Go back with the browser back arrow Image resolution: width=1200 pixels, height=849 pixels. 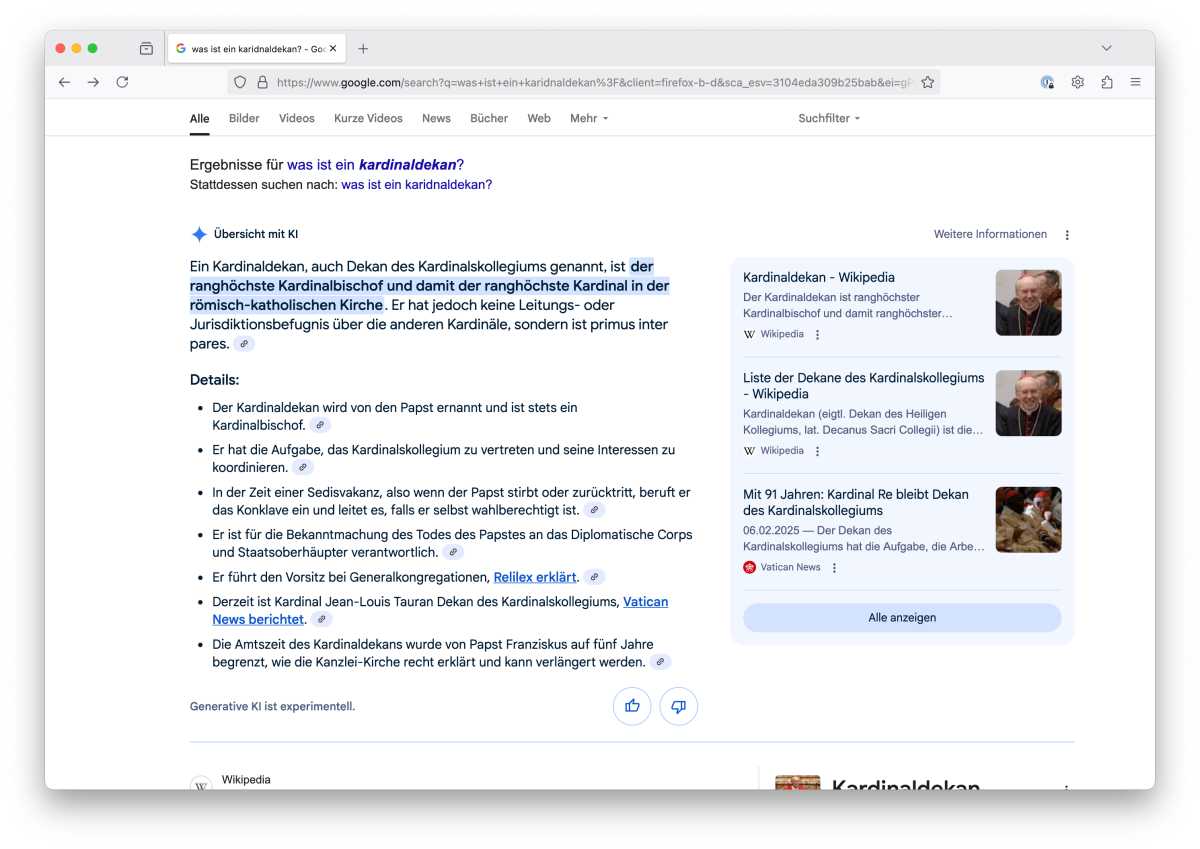64,82
